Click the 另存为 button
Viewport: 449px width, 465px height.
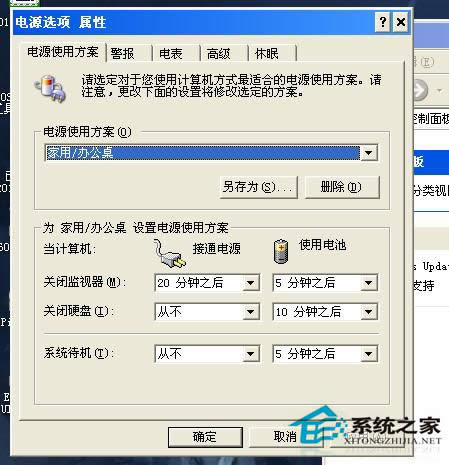pos(259,187)
